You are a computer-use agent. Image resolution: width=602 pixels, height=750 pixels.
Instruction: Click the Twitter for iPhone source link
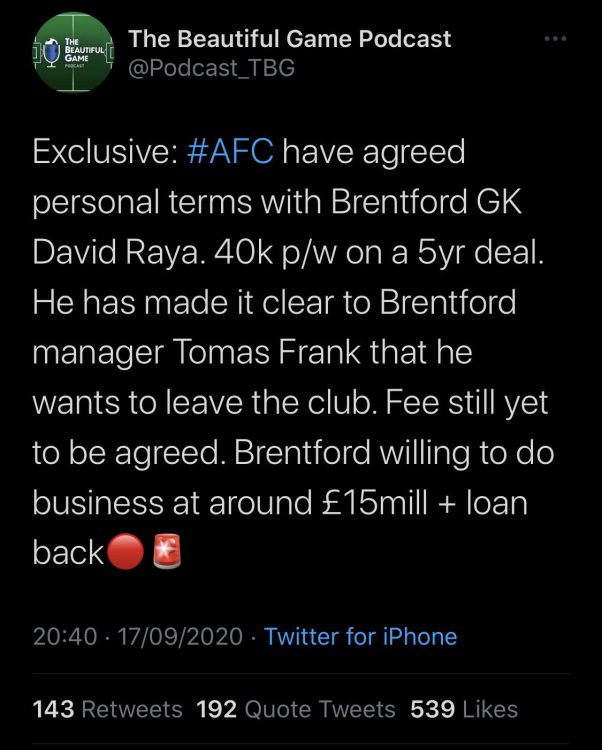360,637
